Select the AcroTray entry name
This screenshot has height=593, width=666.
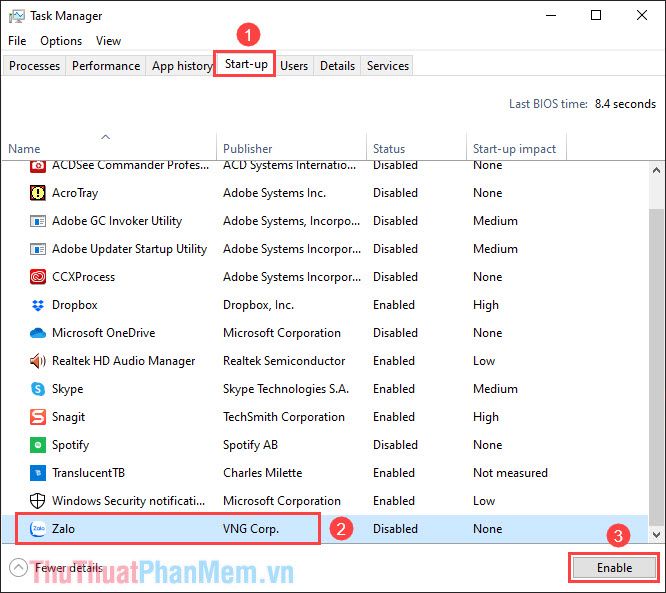75,193
